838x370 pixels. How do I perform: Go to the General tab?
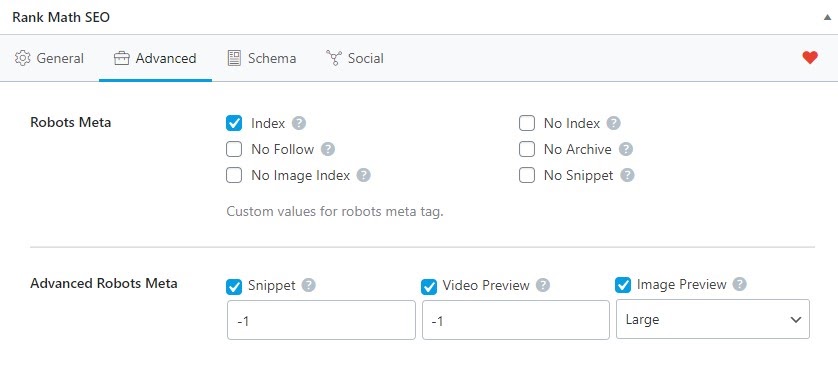click(x=49, y=58)
